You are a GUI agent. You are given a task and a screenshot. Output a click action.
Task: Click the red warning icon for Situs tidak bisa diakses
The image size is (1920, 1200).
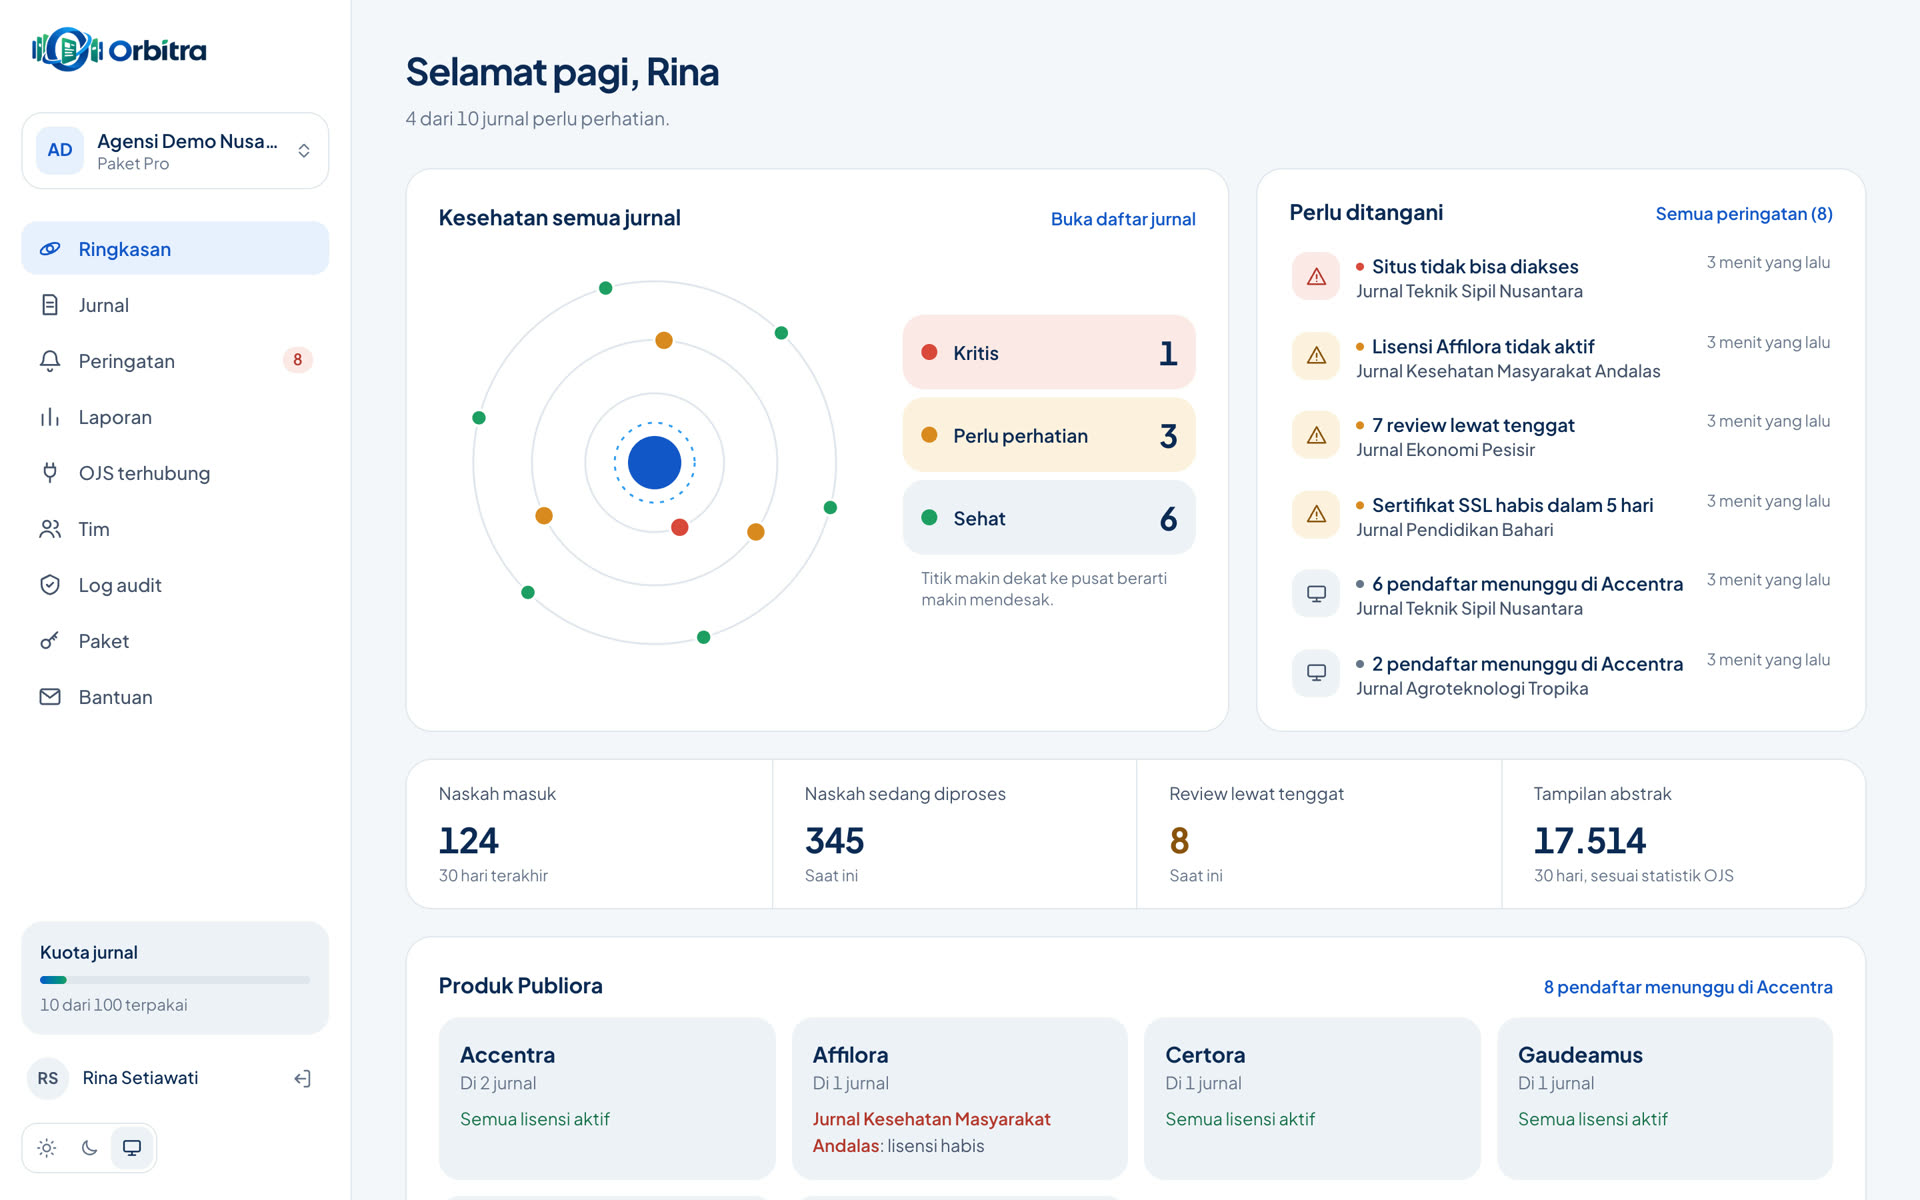coord(1316,277)
